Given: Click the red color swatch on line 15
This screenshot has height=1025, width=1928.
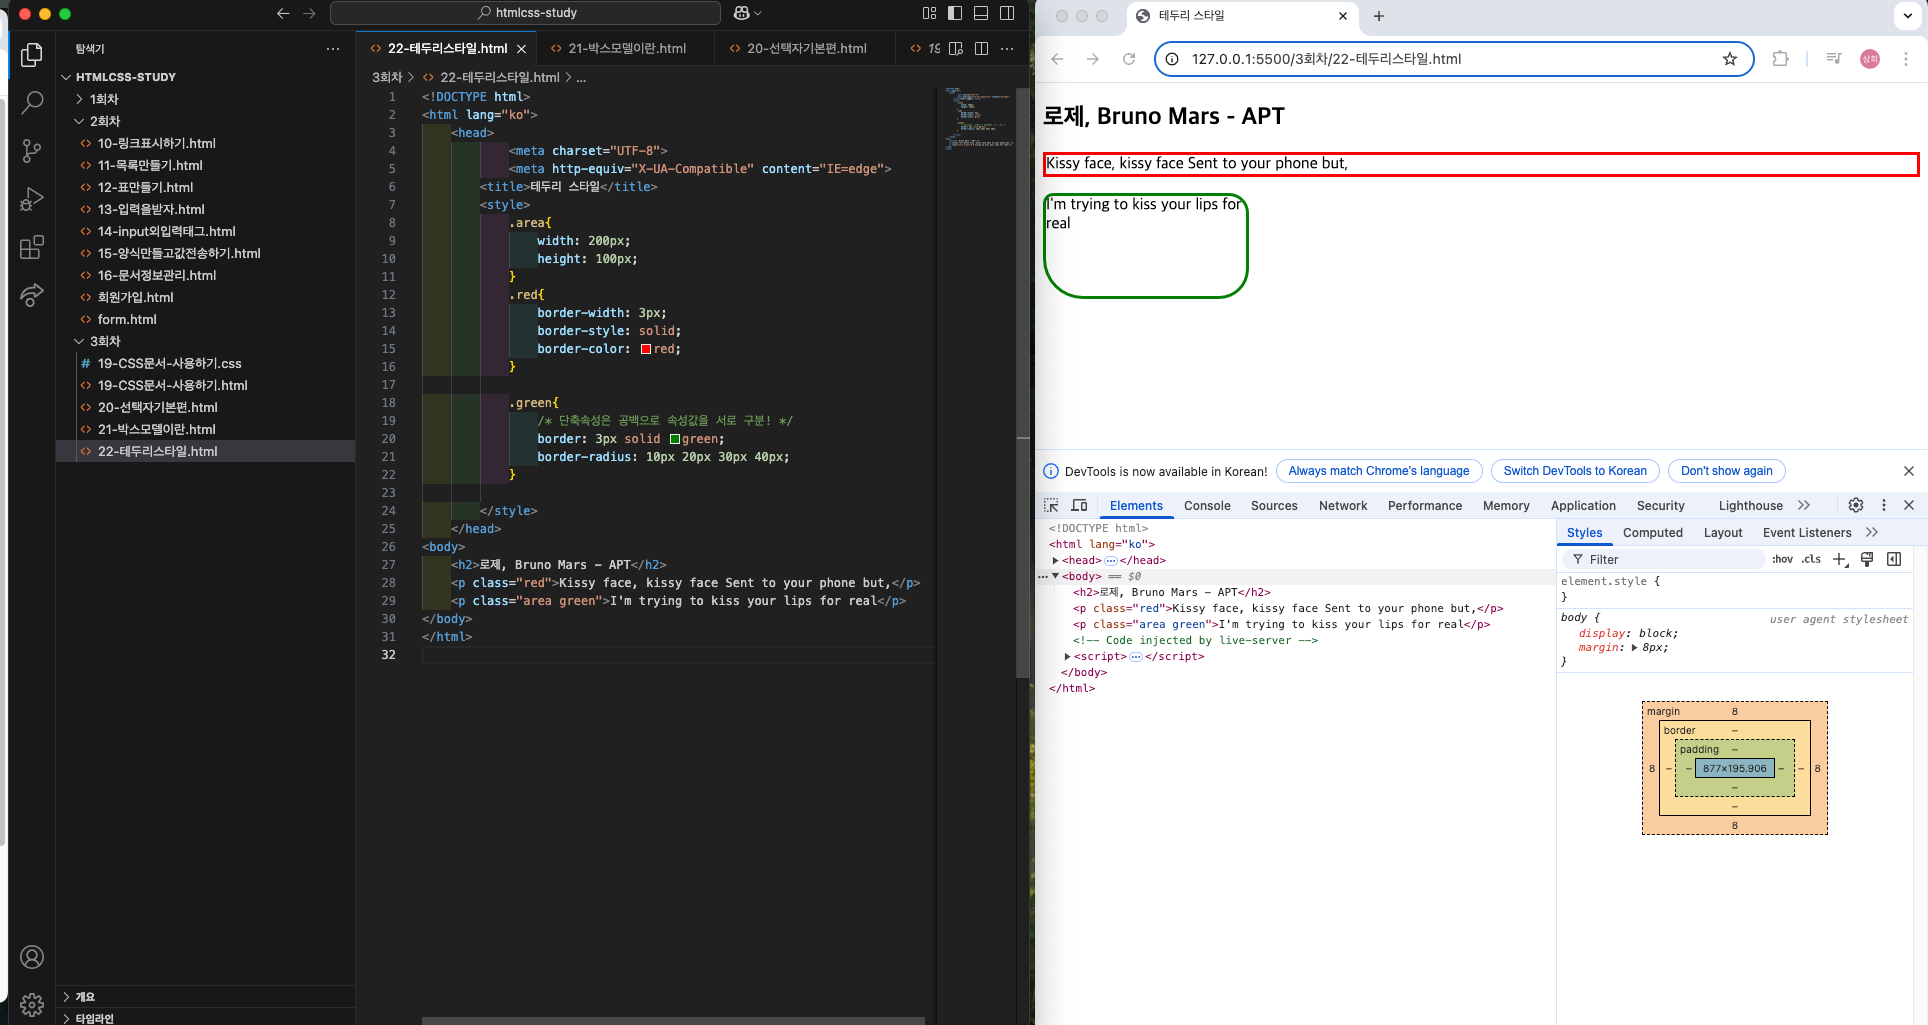Looking at the screenshot, I should point(646,349).
